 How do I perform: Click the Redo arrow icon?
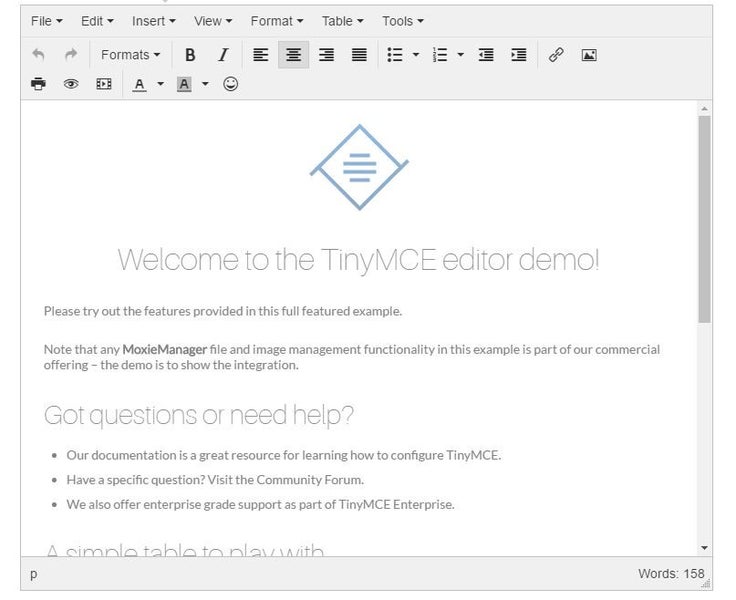71,55
